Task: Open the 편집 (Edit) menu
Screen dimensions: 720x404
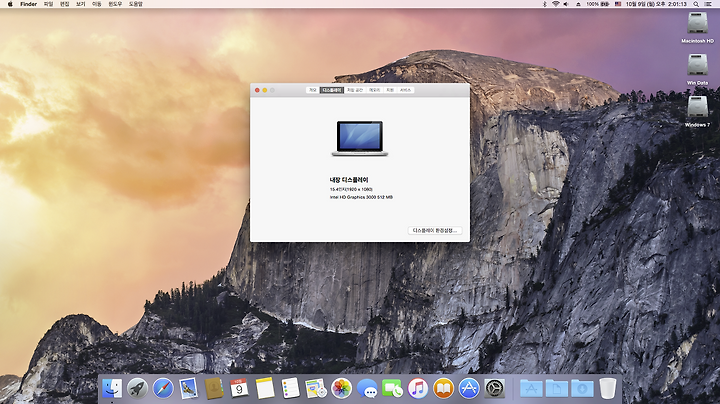Action: click(x=64, y=4)
